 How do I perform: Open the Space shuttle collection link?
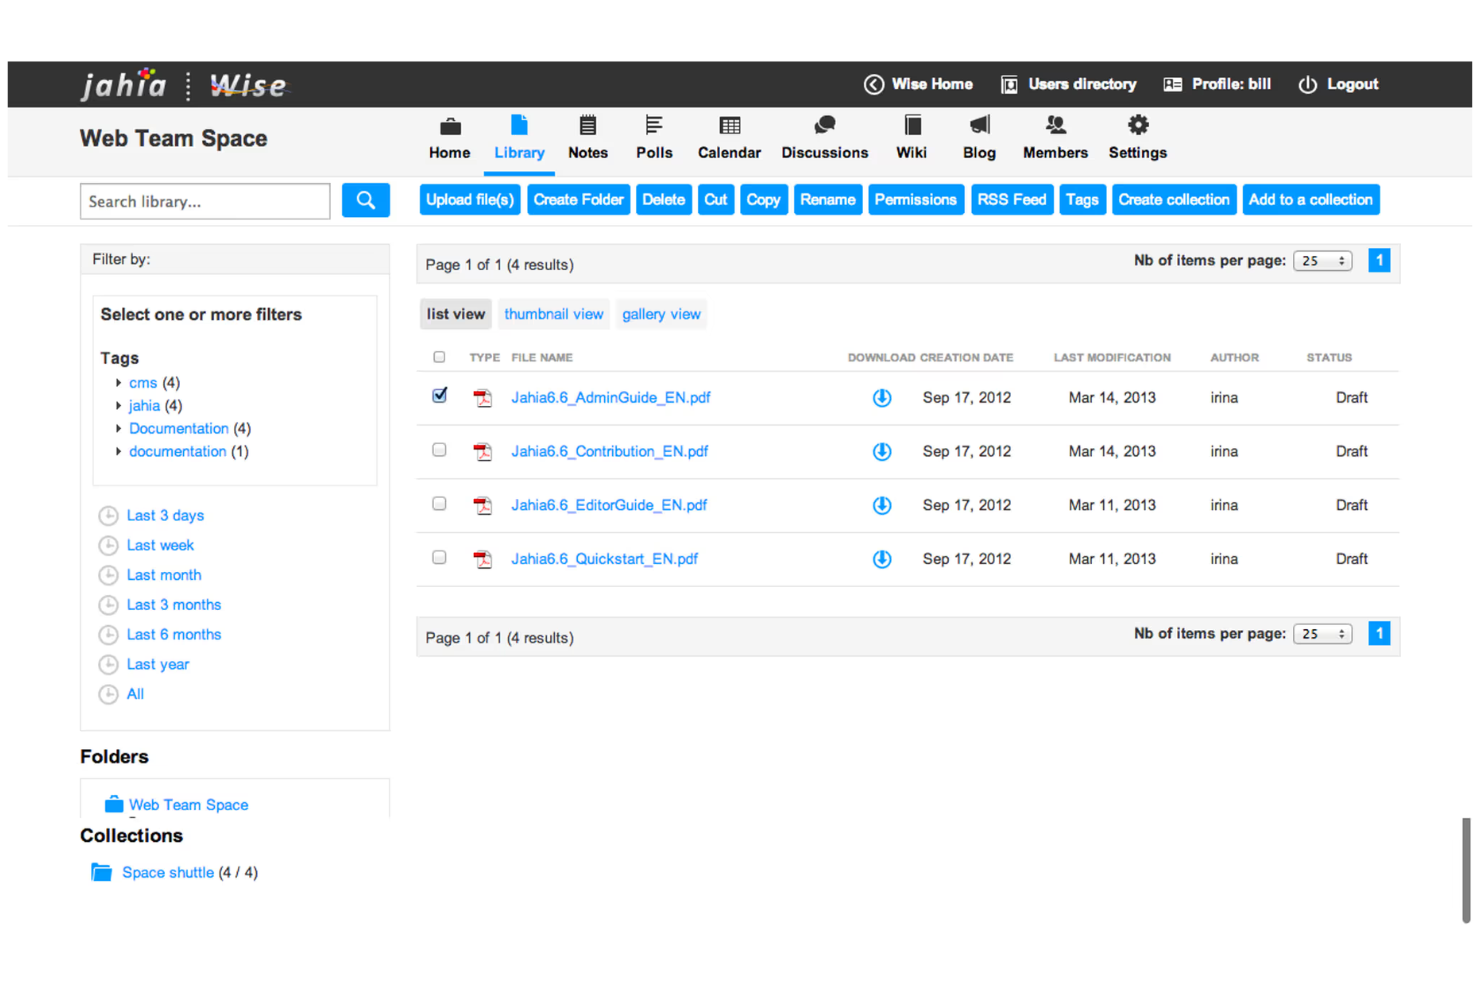tap(168, 873)
